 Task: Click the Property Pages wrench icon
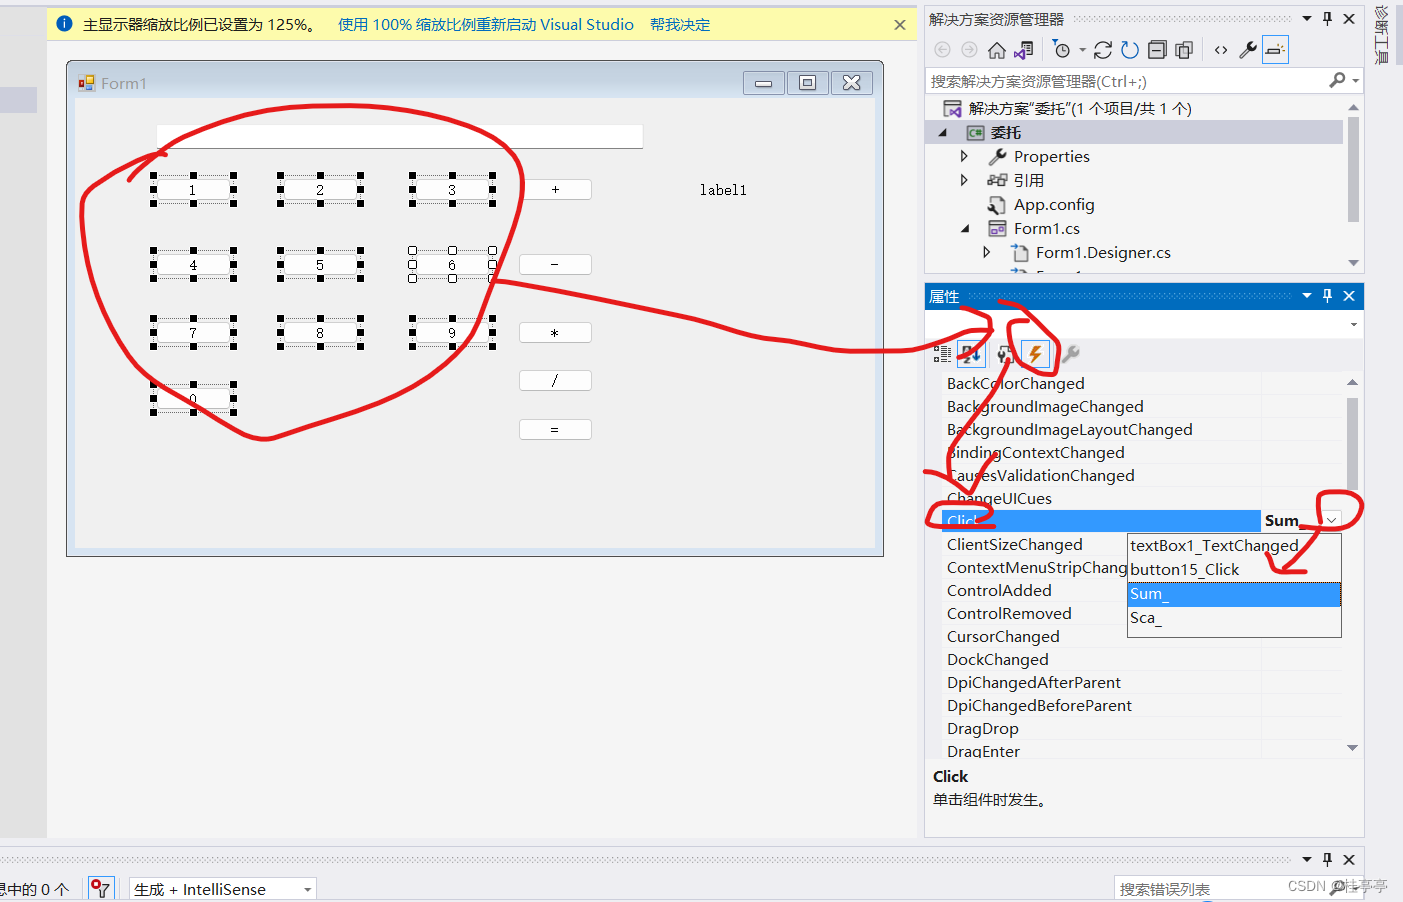coord(1071,353)
